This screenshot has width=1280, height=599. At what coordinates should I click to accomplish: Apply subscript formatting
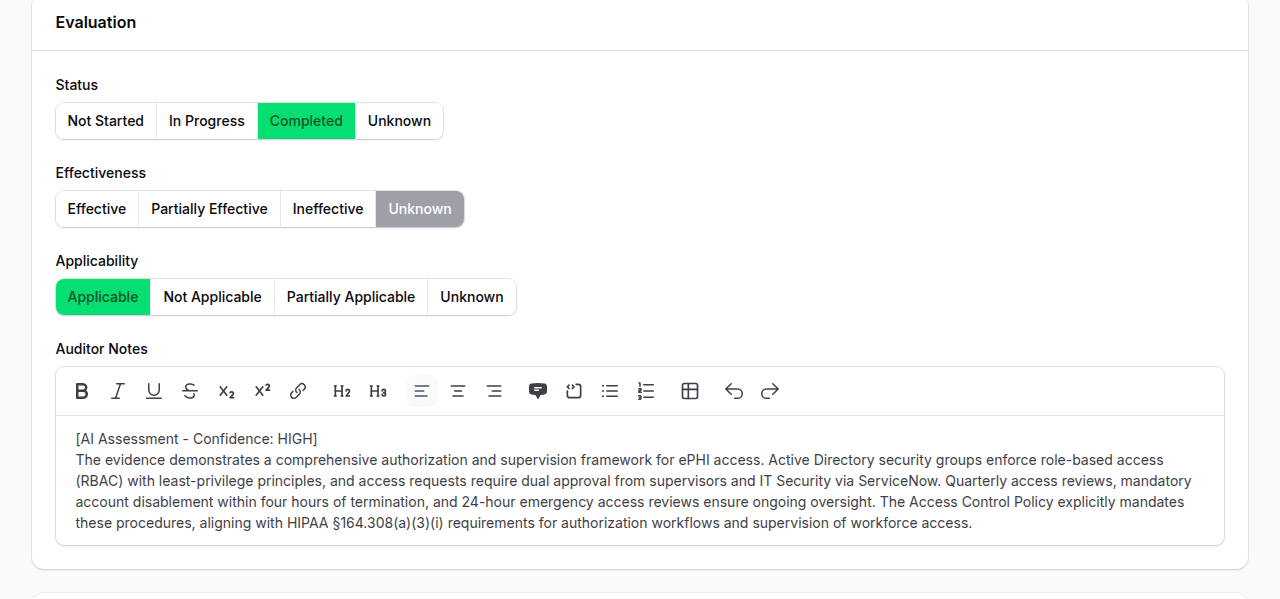point(226,391)
